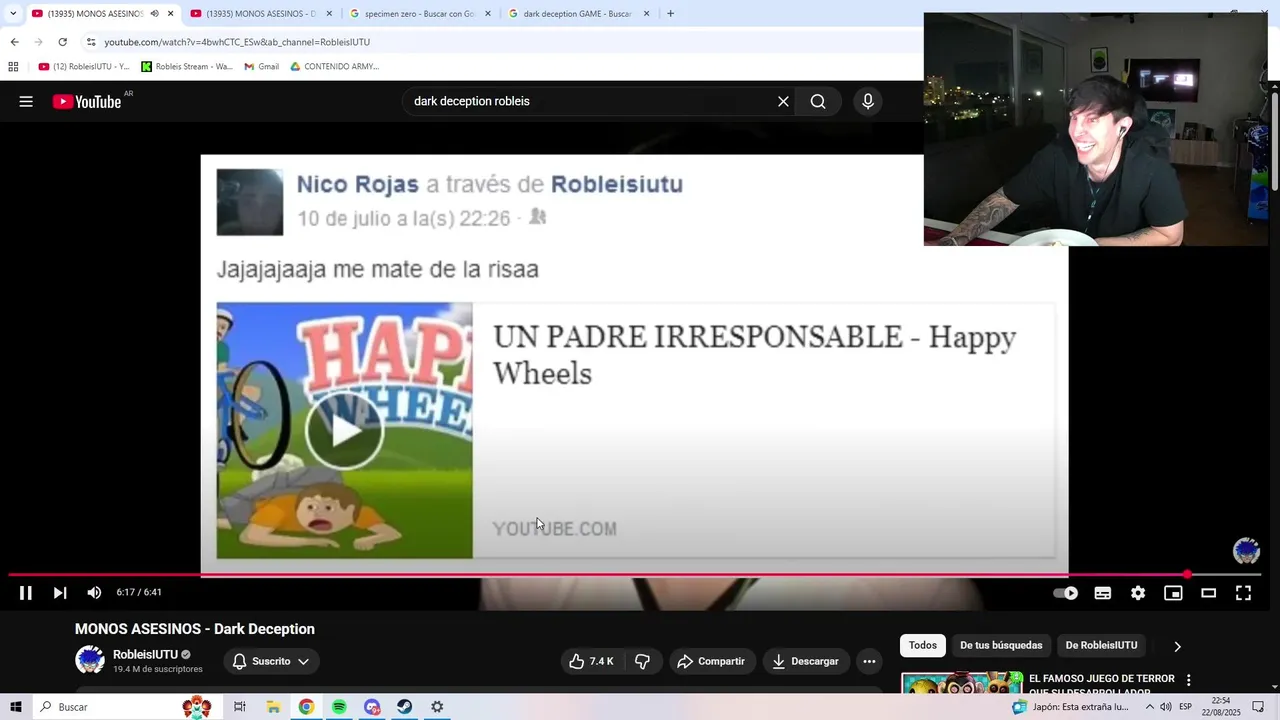Show hidden system tray icons
Image resolution: width=1280 pixels, height=720 pixels.
tap(1149, 707)
